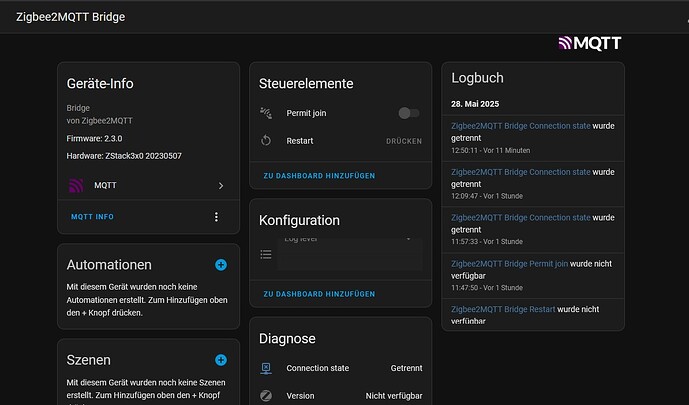Click the Restart refresh icon
The width and height of the screenshot is (689, 405).
[266, 141]
